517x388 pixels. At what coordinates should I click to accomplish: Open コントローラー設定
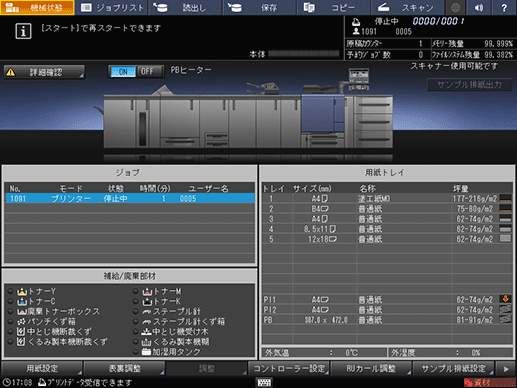289,368
